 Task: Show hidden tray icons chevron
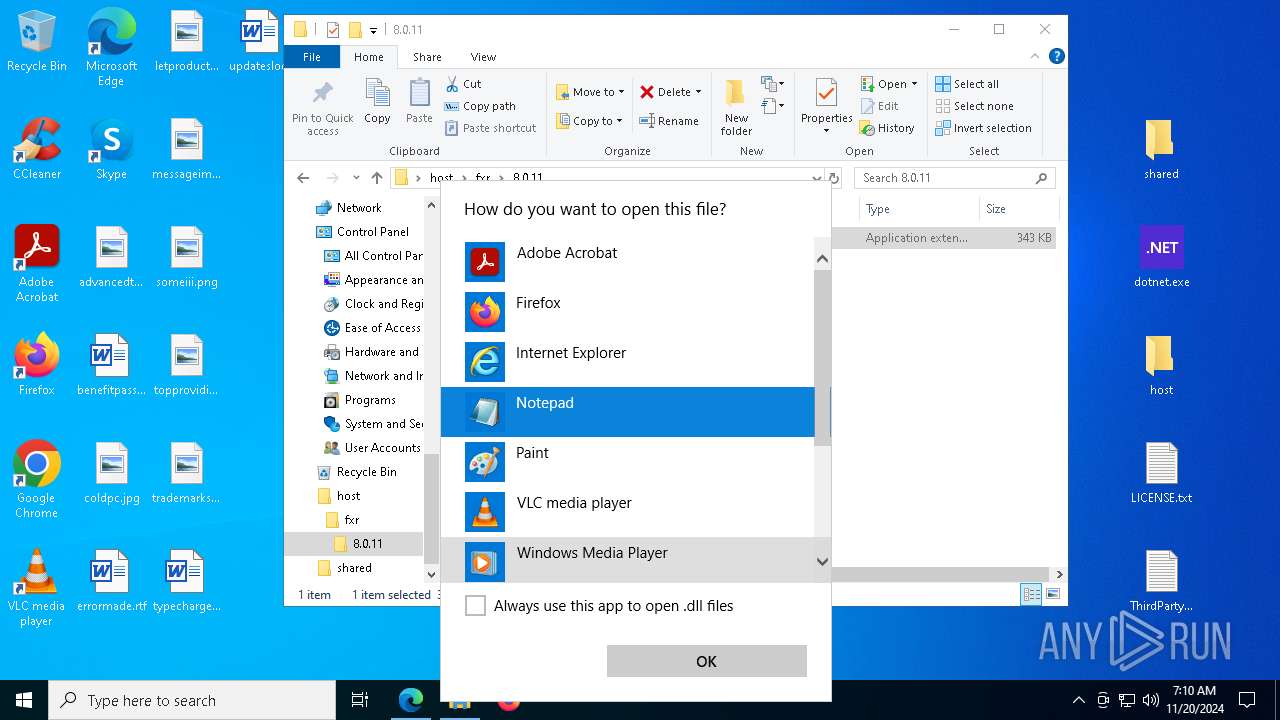(x=1078, y=700)
